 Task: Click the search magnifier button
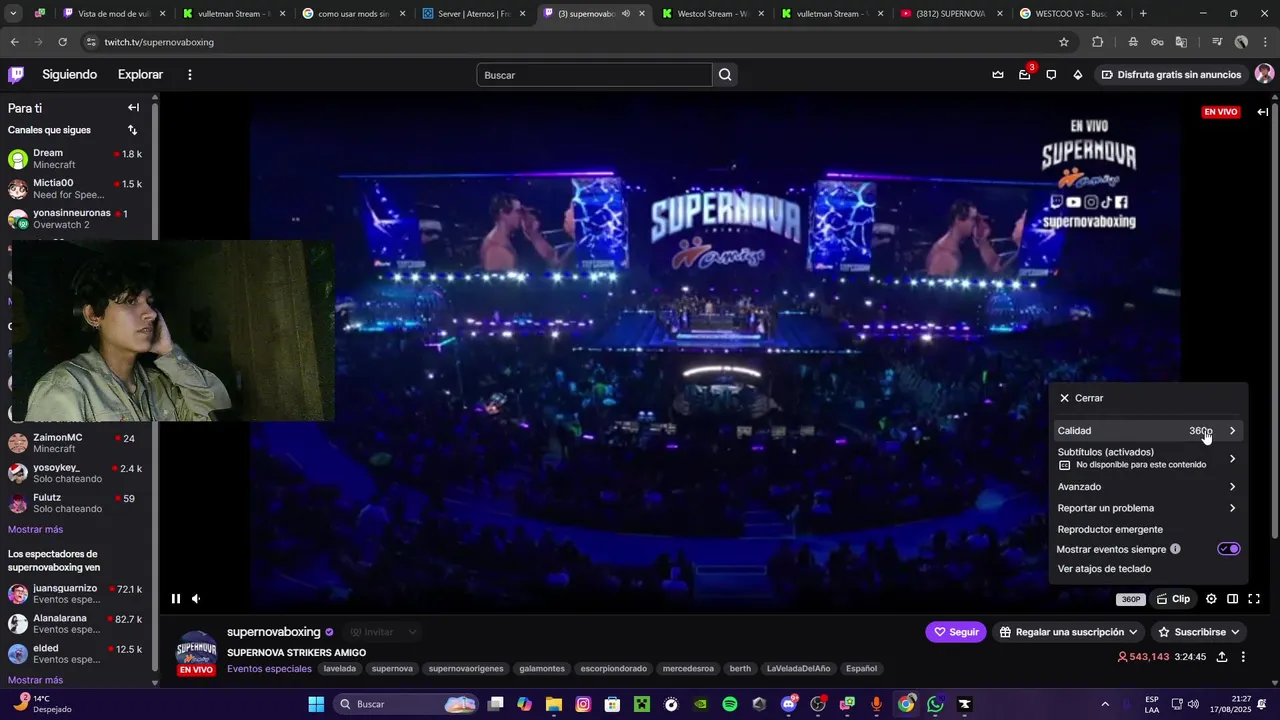click(725, 75)
